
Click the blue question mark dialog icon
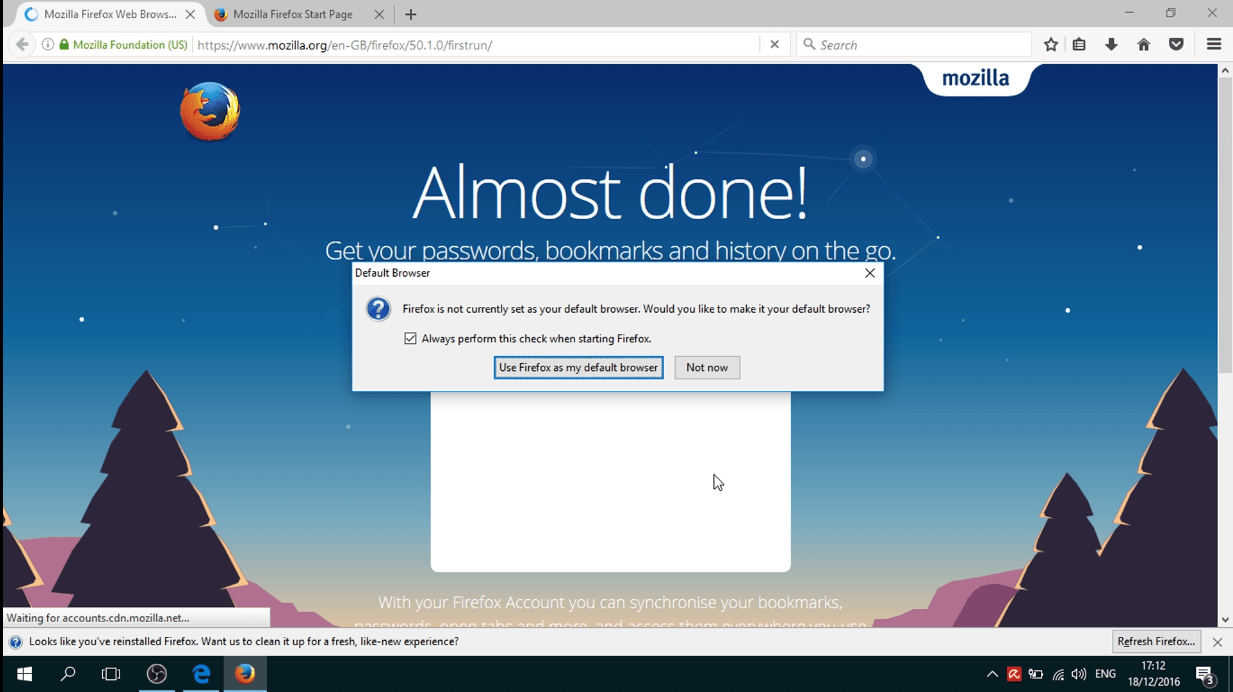[x=378, y=309]
